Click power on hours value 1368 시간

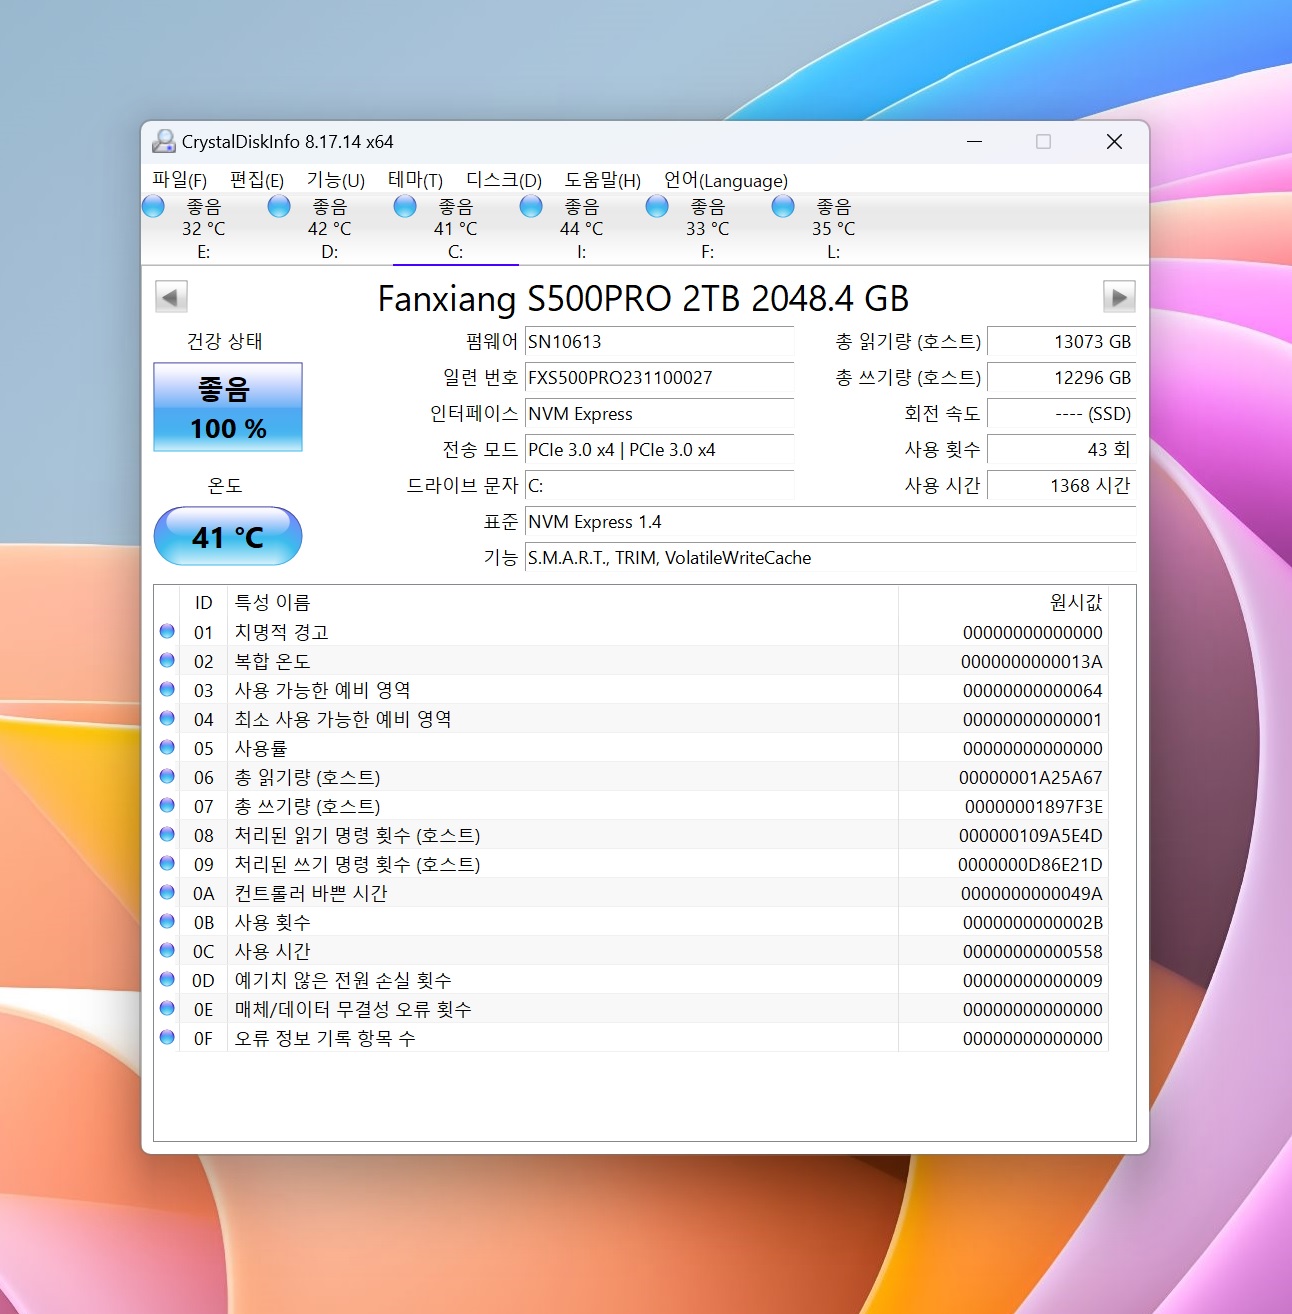[x=1061, y=486]
